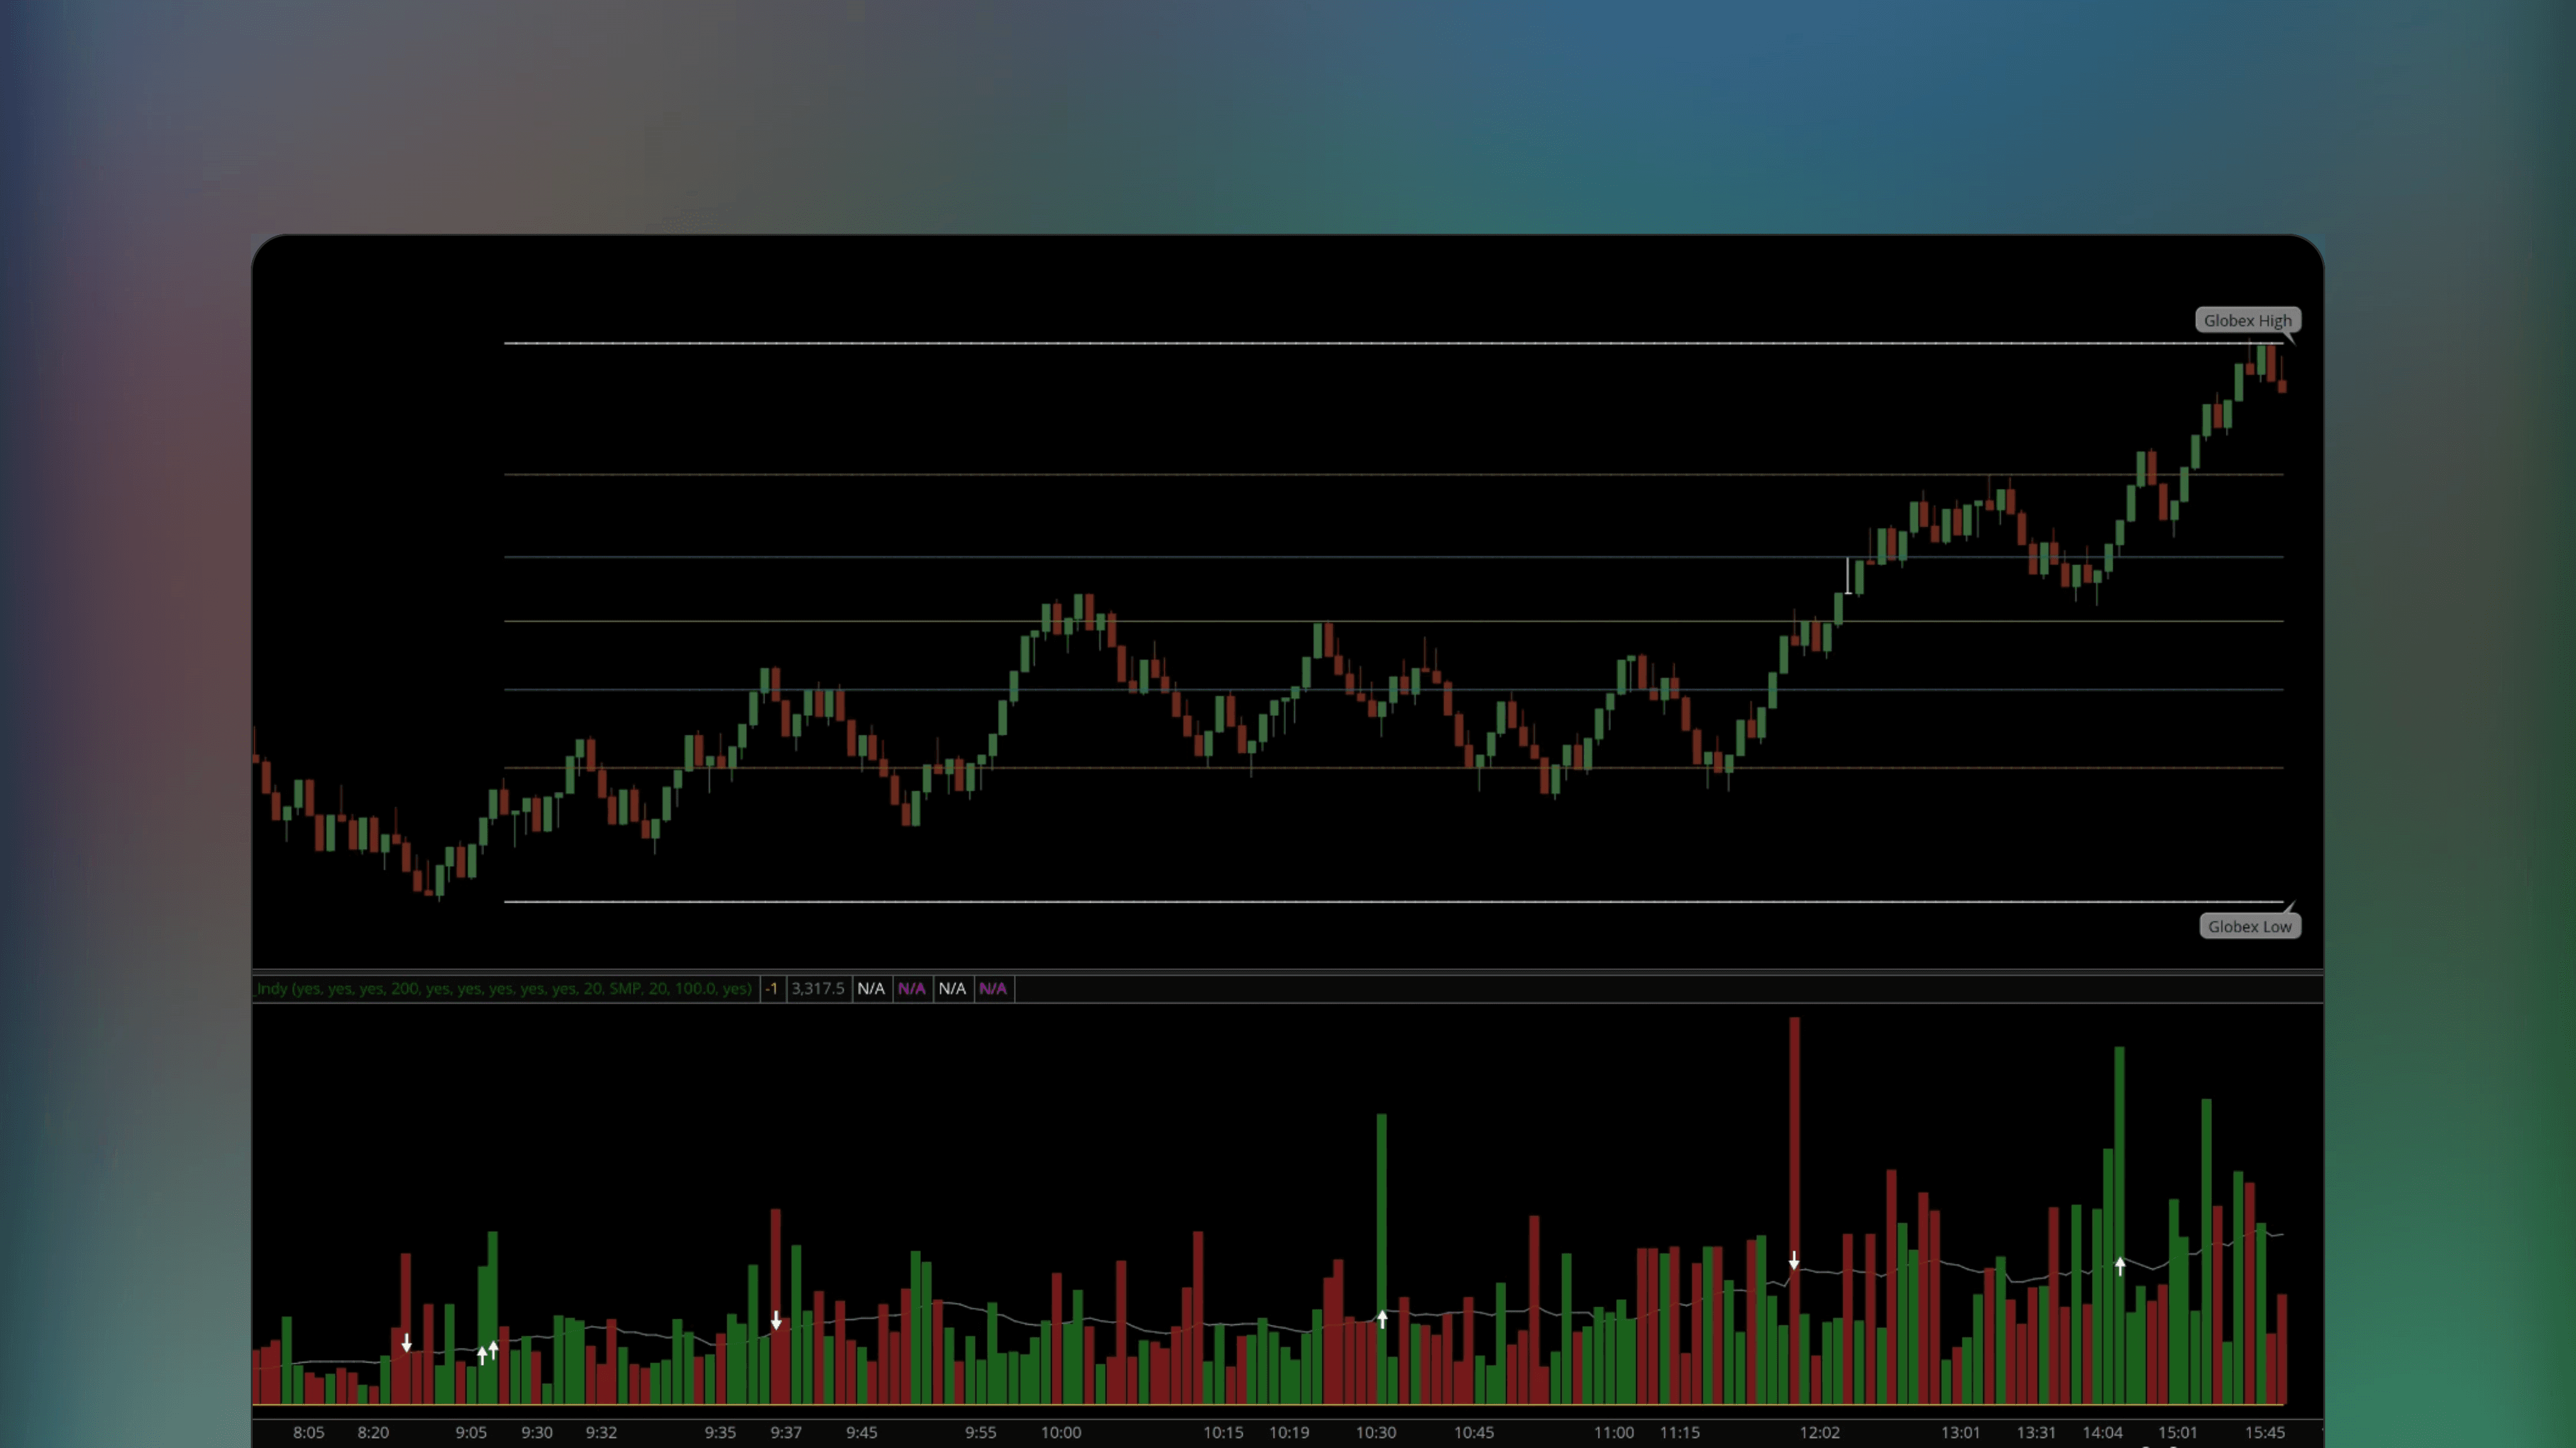Click the up arrow signal near the 14:04 volume bars
This screenshot has height=1448, width=2576.
[x=2120, y=1266]
